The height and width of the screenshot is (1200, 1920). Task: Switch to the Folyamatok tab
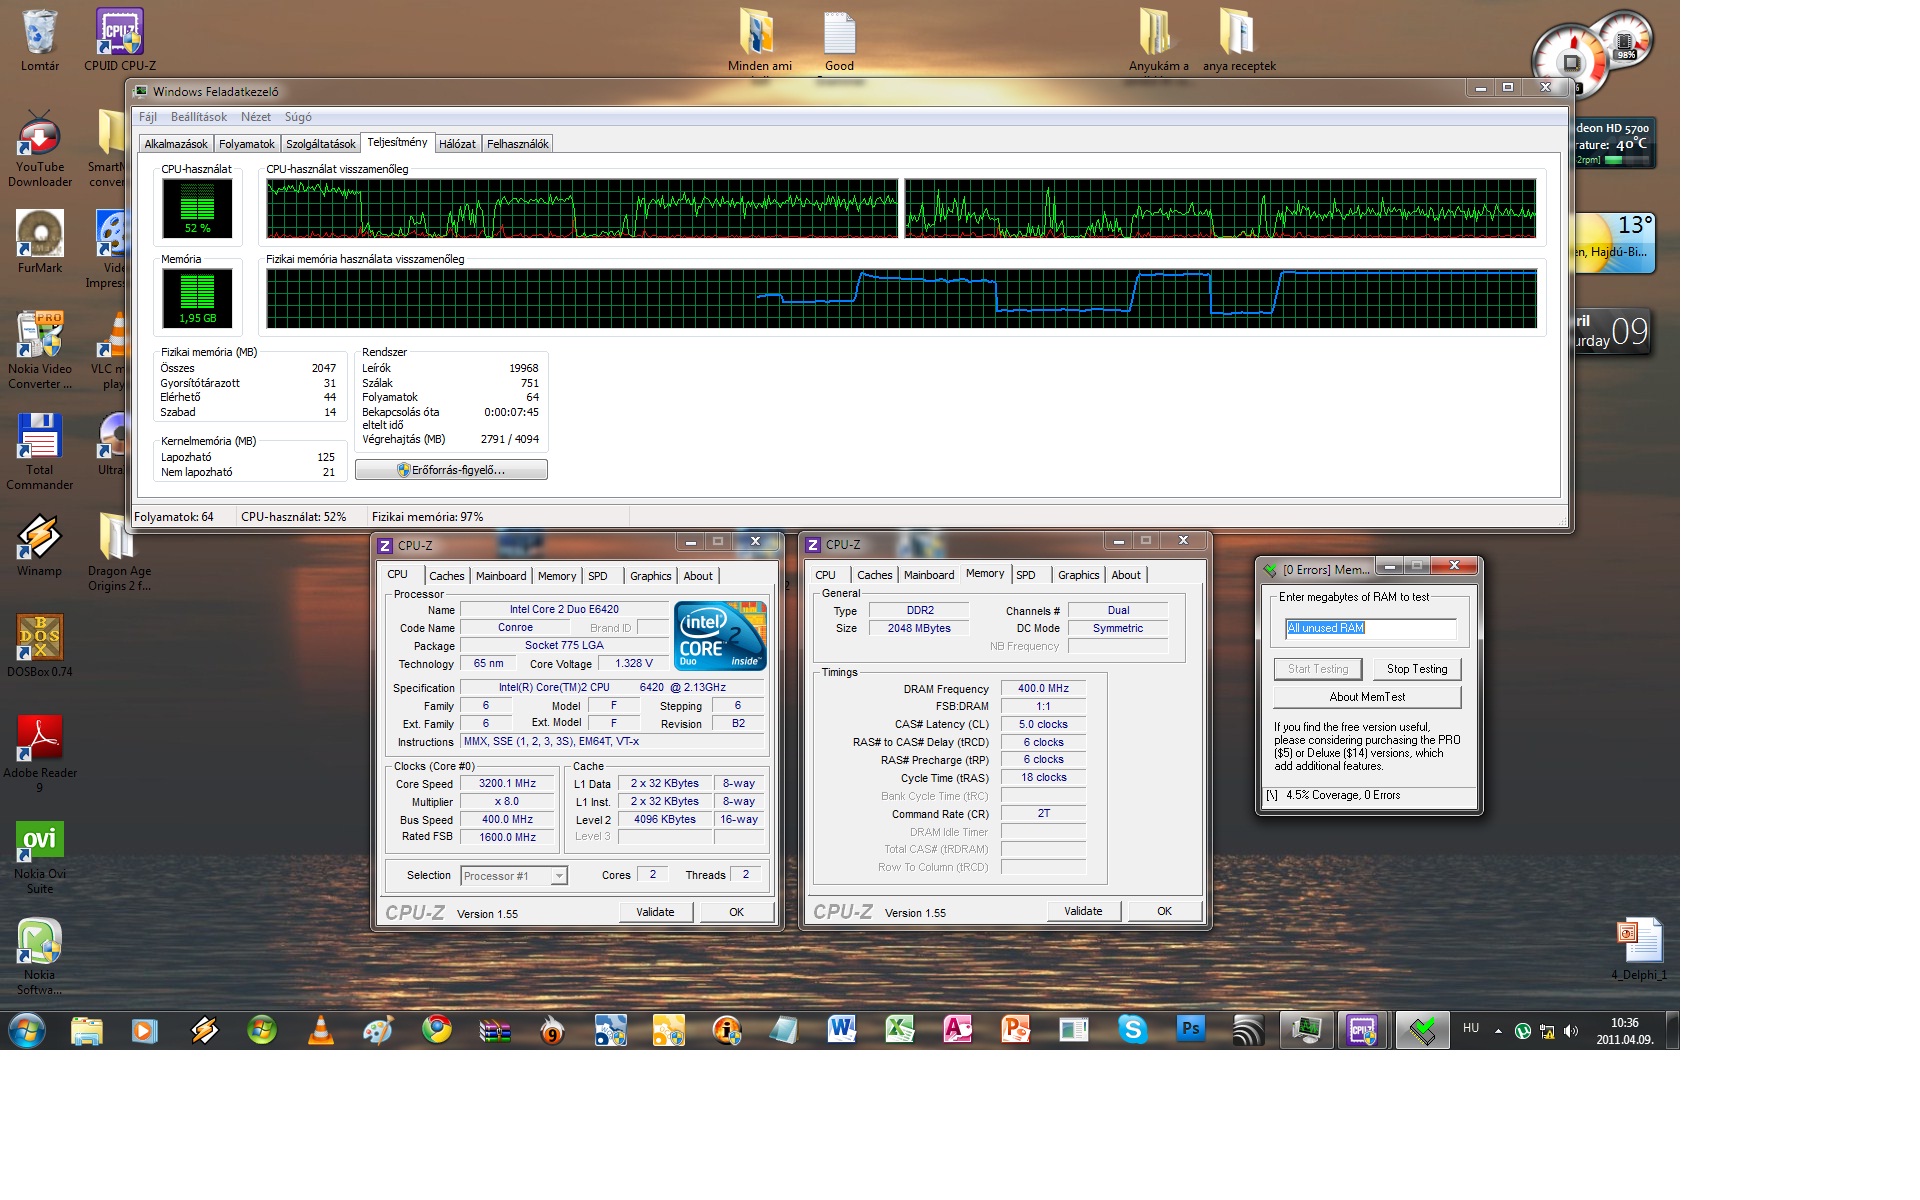[246, 144]
